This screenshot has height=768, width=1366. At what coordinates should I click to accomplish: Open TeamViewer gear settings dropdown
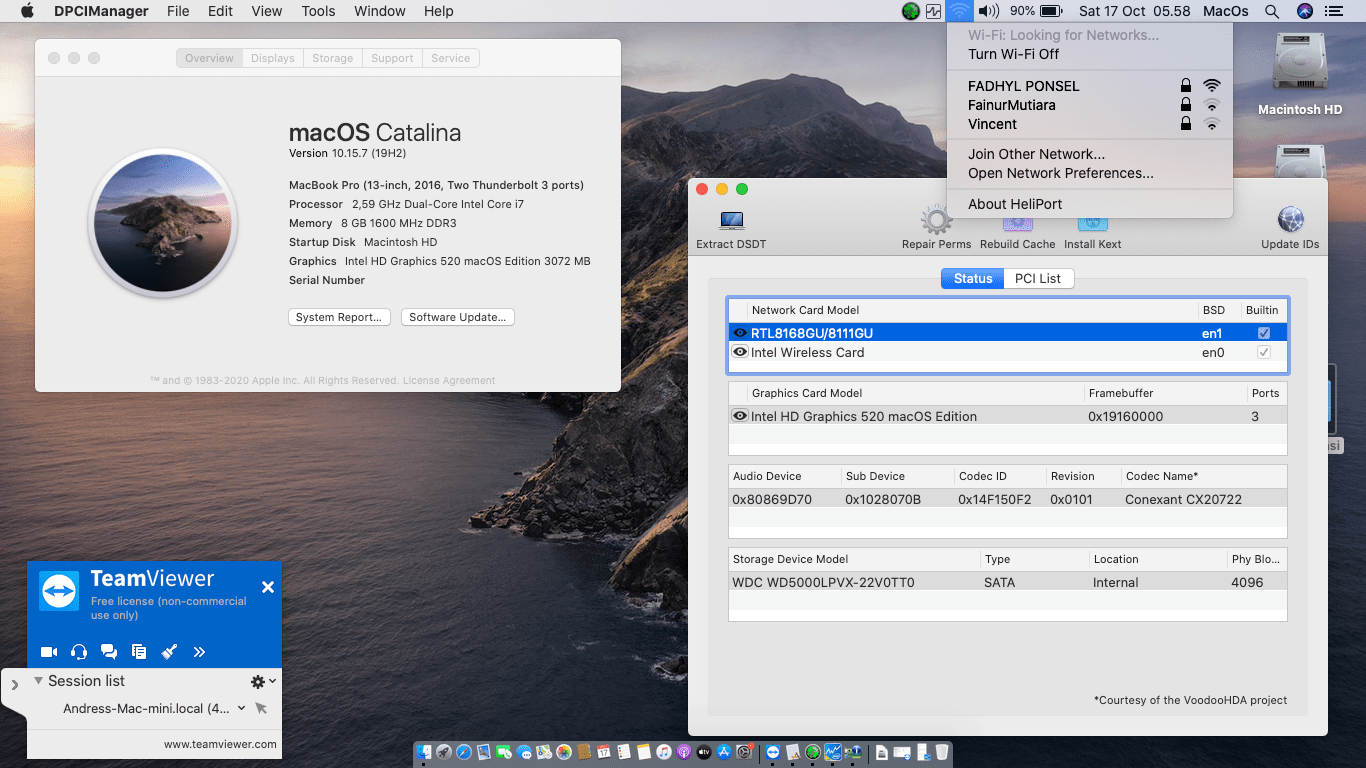click(x=263, y=681)
